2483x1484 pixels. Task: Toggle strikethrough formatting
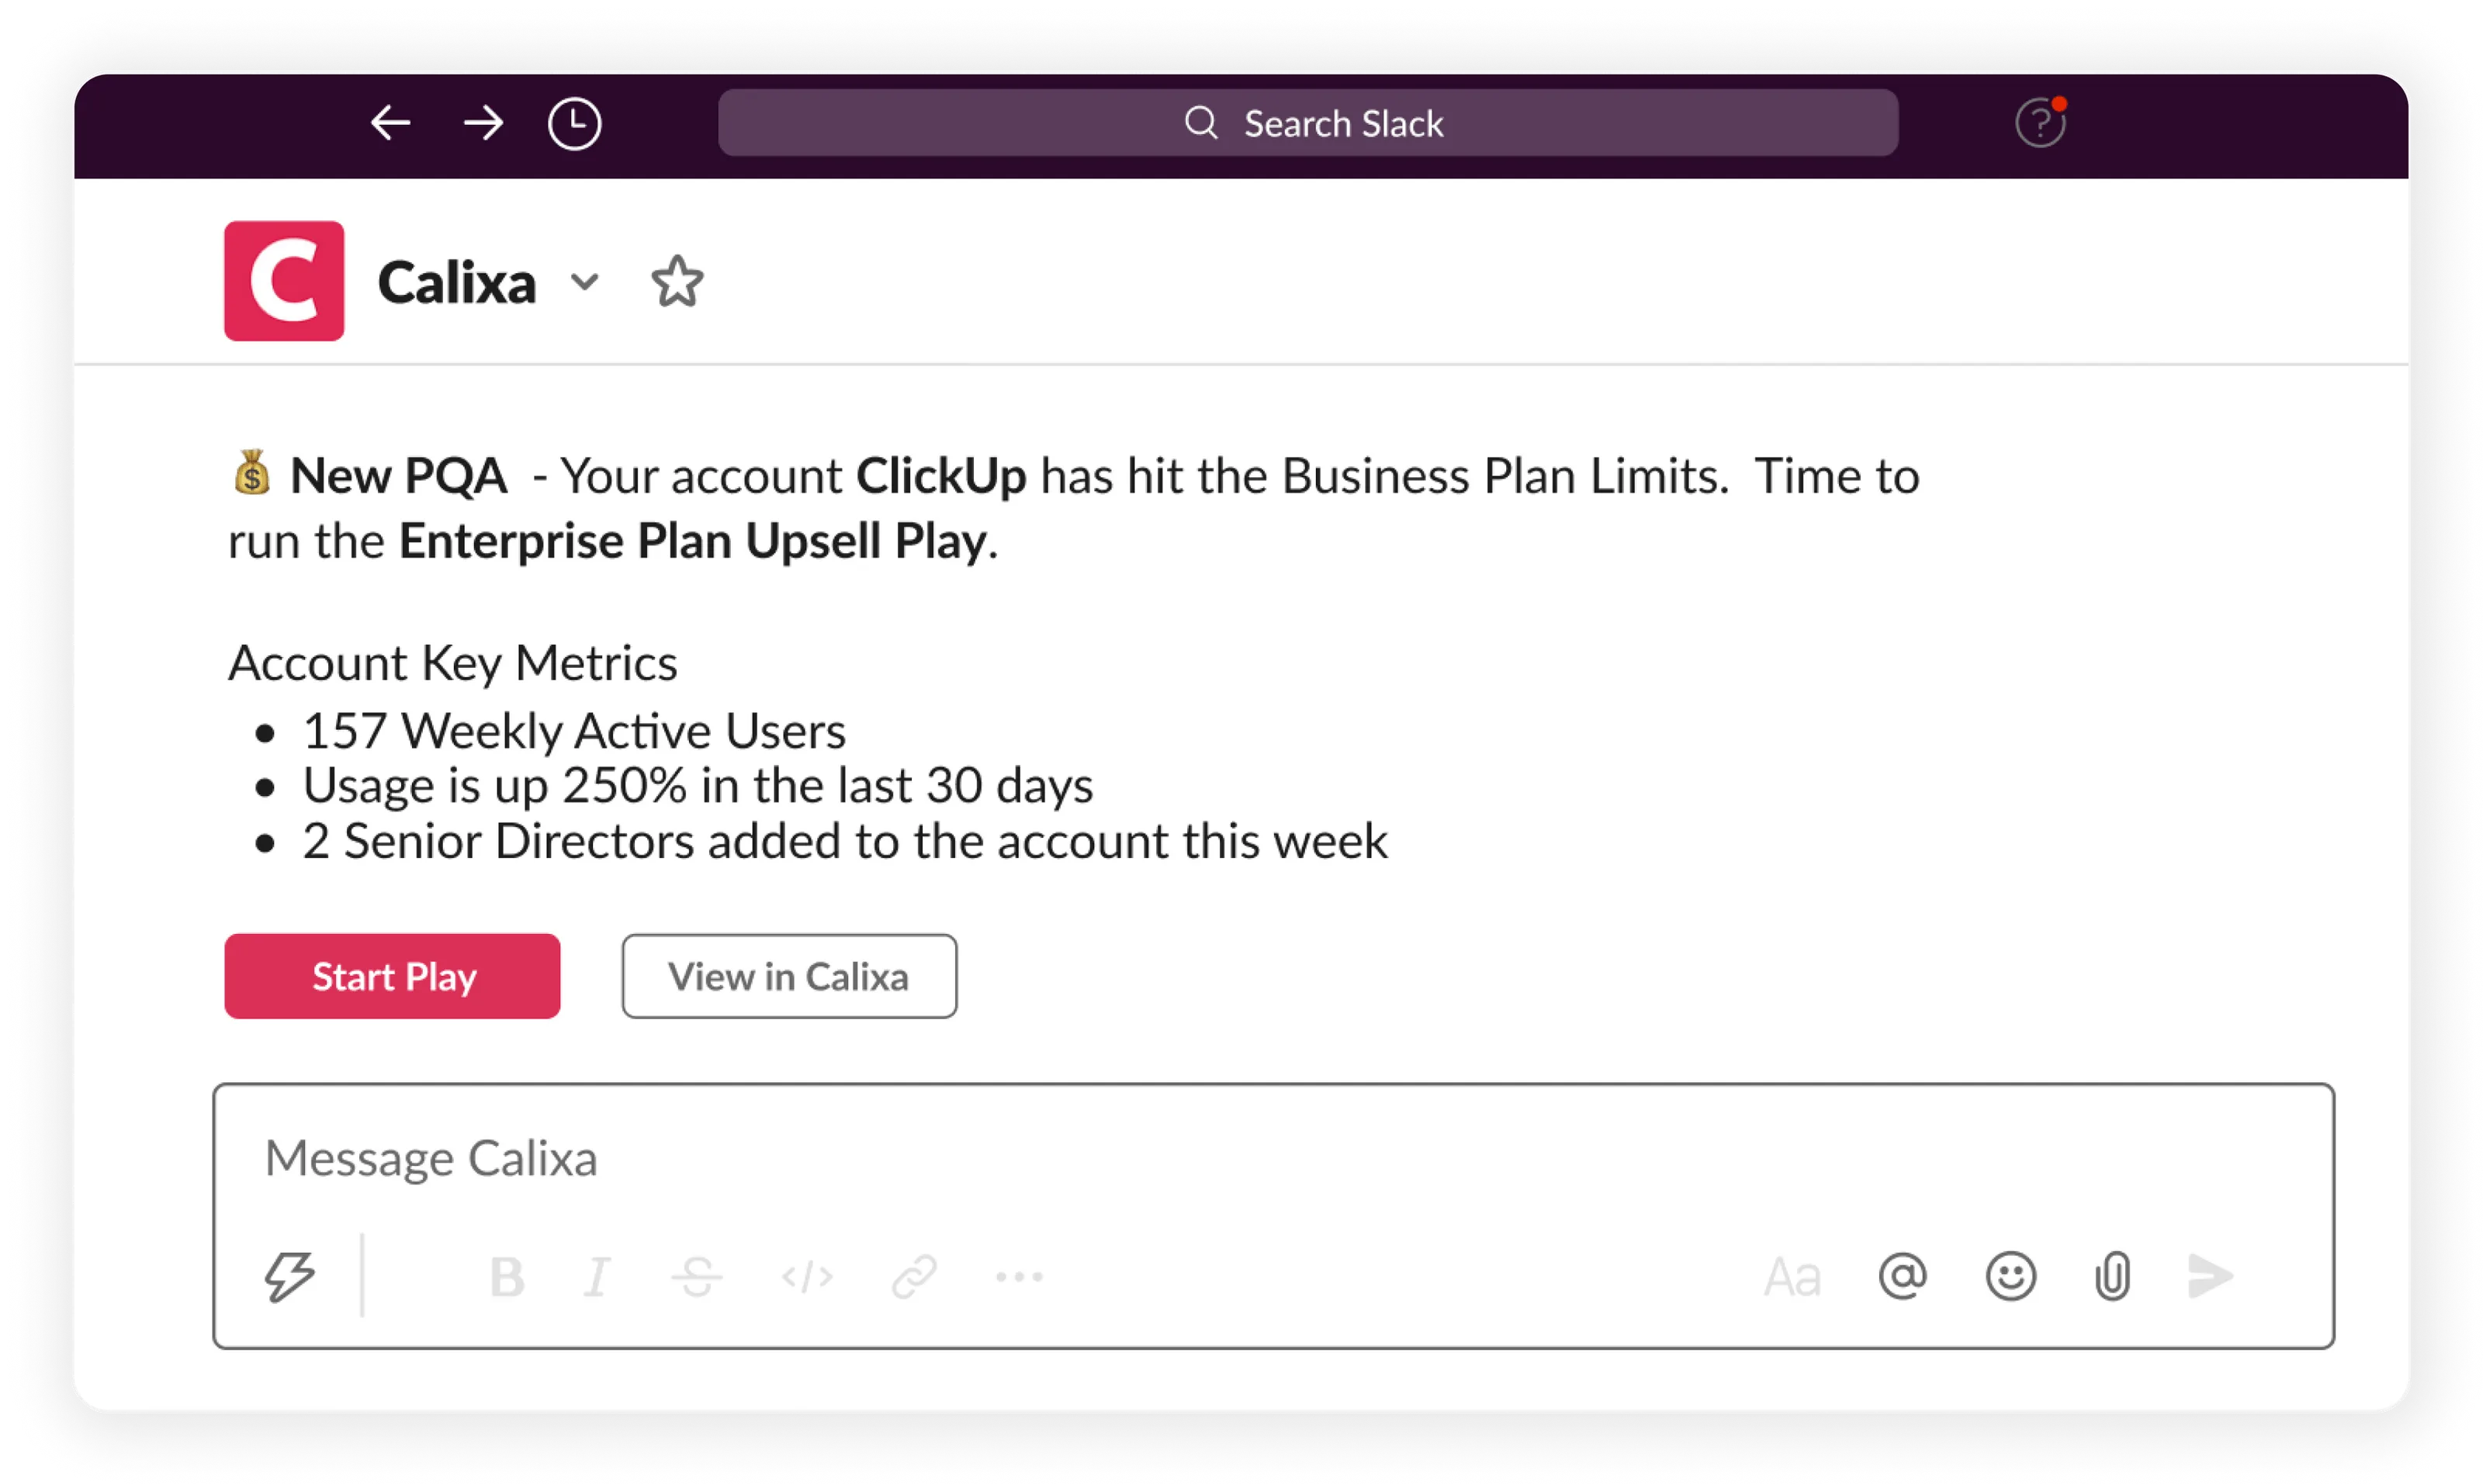[x=697, y=1277]
